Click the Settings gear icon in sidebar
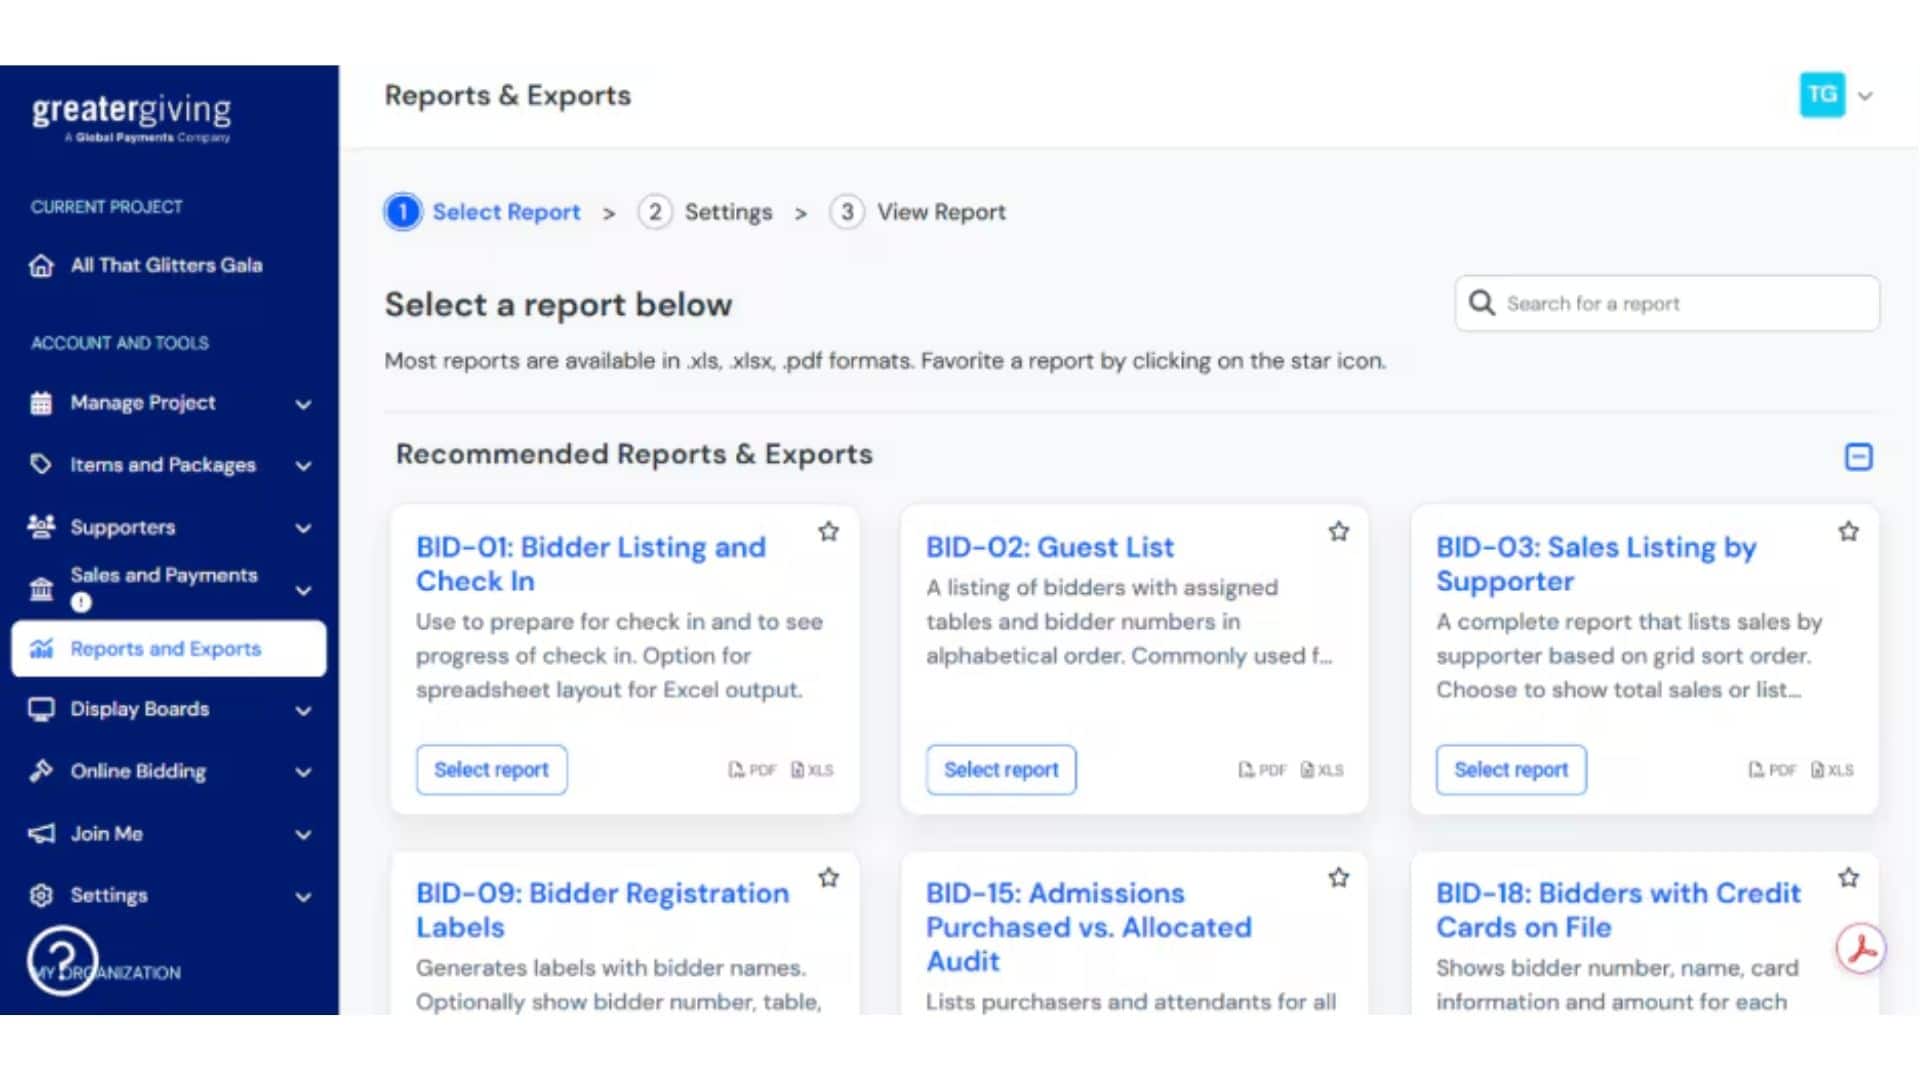The width and height of the screenshot is (1920, 1080). point(41,896)
